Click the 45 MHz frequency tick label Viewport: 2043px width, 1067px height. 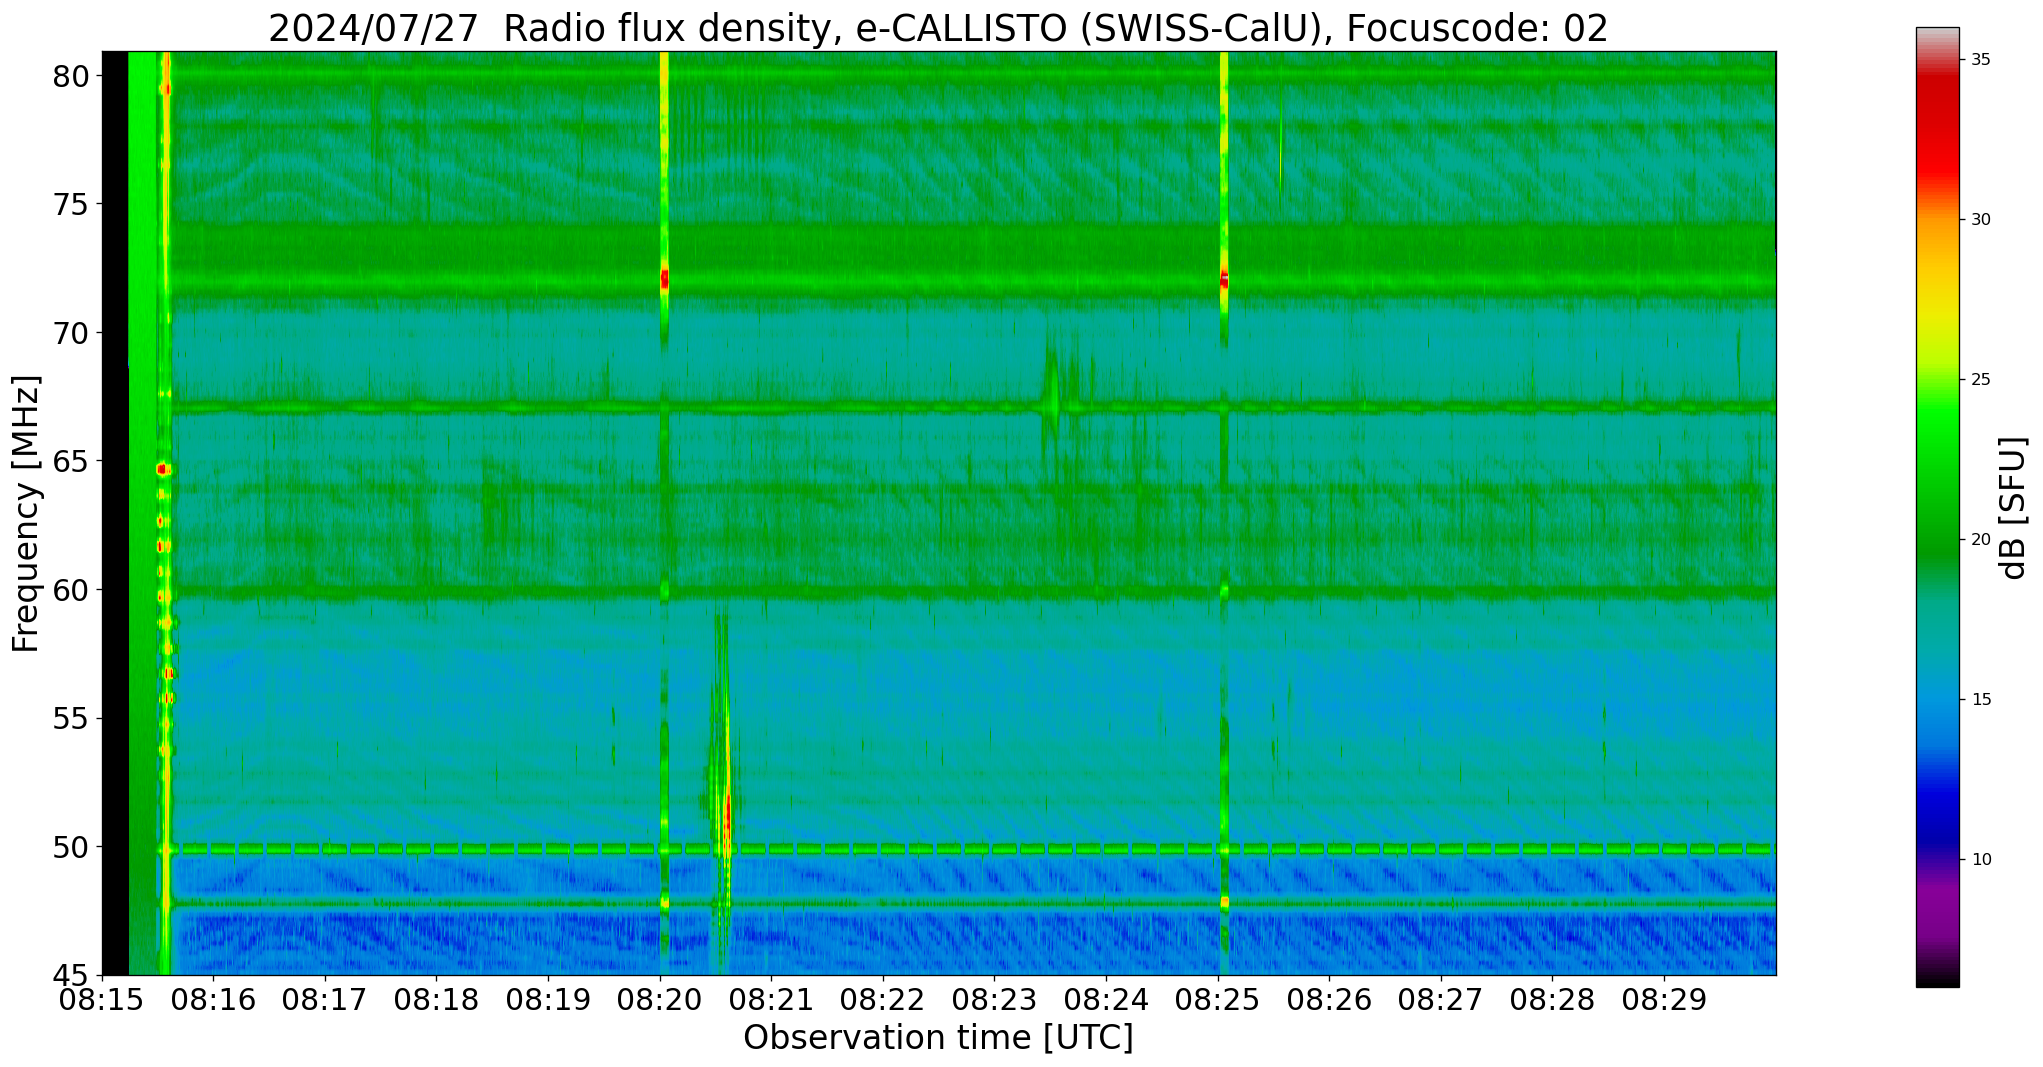[x=71, y=976]
